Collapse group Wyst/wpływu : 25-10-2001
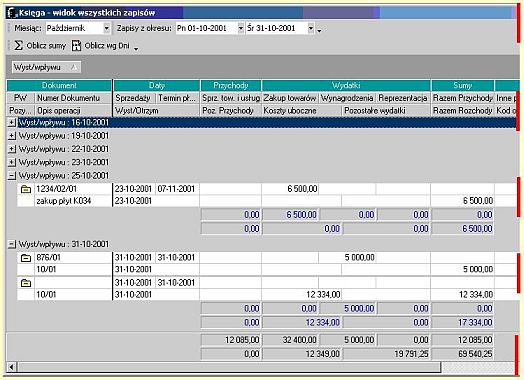524x380 pixels. 12,176
